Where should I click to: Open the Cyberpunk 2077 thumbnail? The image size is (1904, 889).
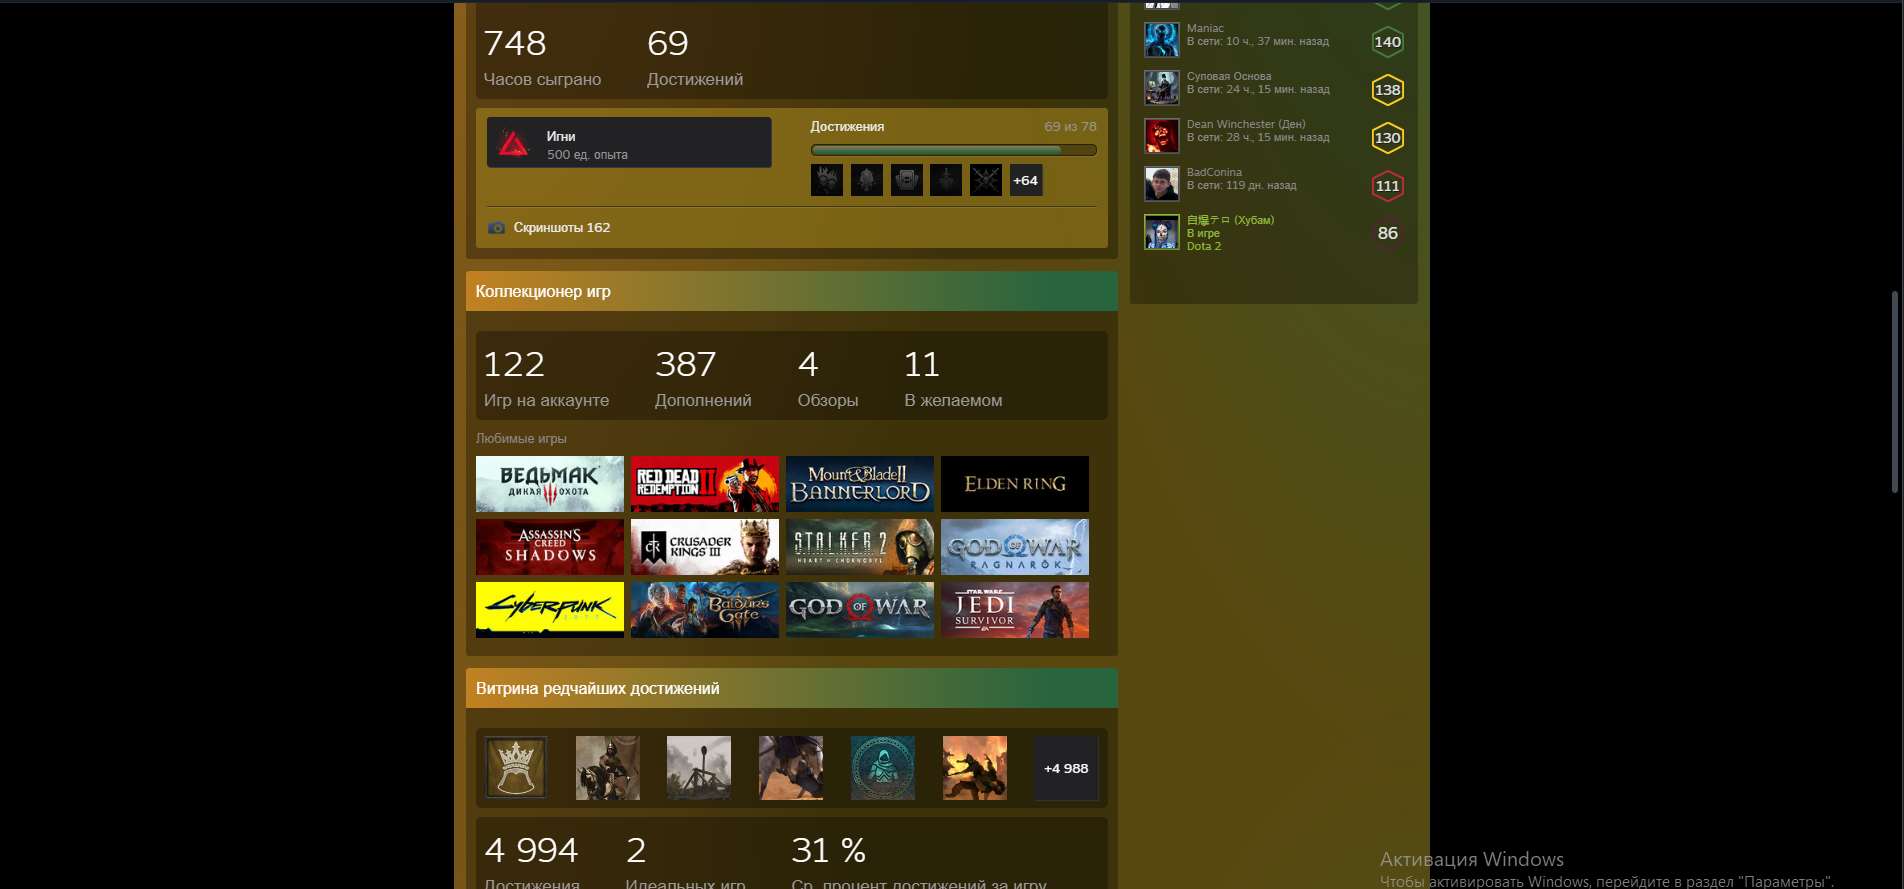click(549, 610)
